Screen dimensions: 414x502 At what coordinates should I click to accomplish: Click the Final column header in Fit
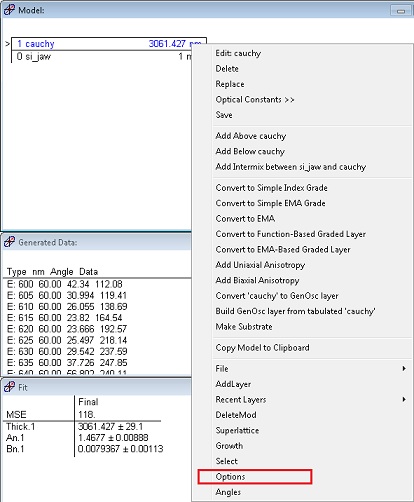[88, 402]
